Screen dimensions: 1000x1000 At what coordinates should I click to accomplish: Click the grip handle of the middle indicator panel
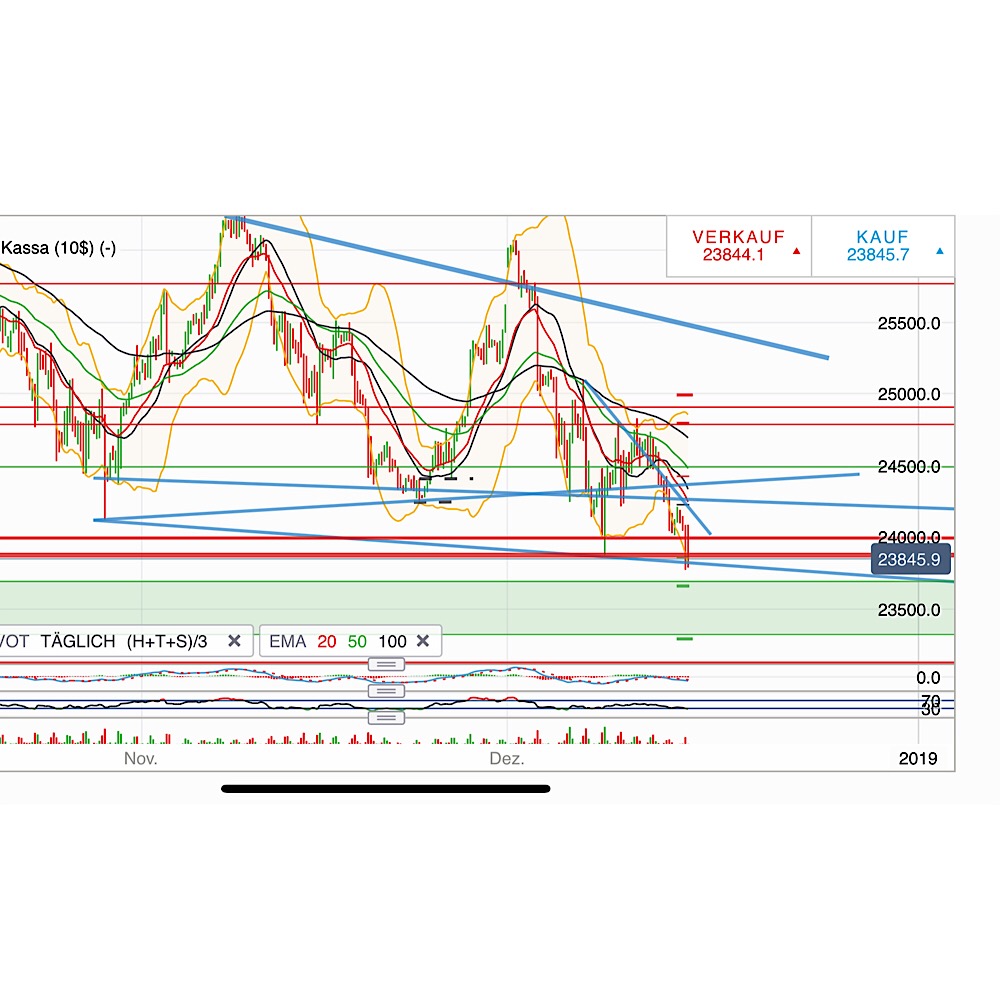point(385,690)
